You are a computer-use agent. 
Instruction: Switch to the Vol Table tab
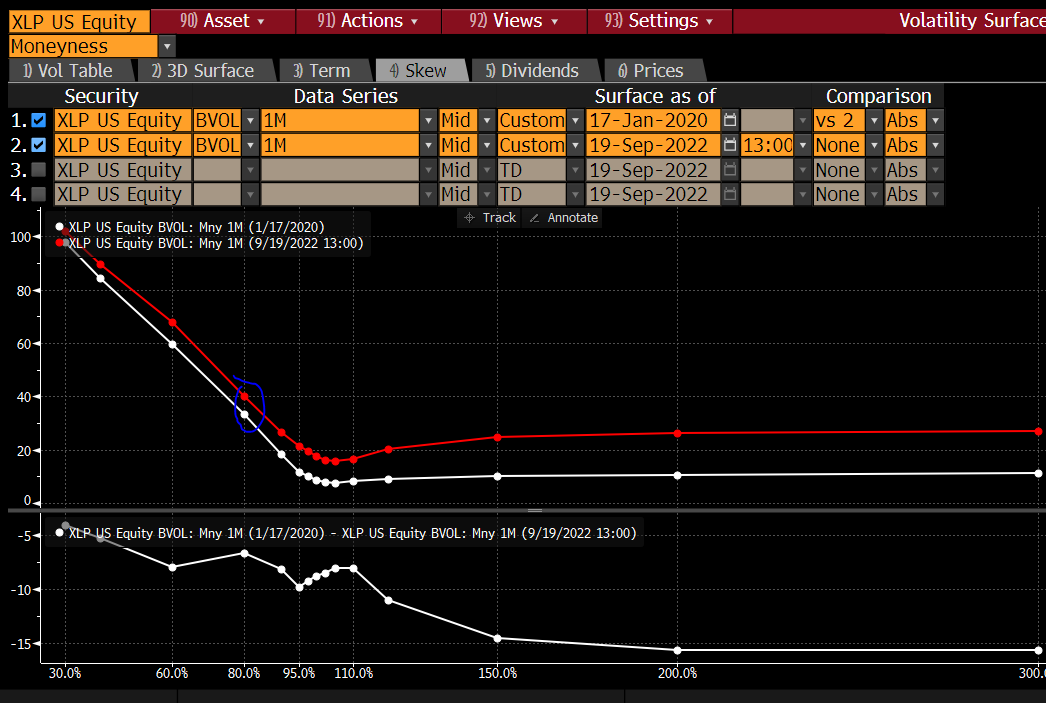69,71
